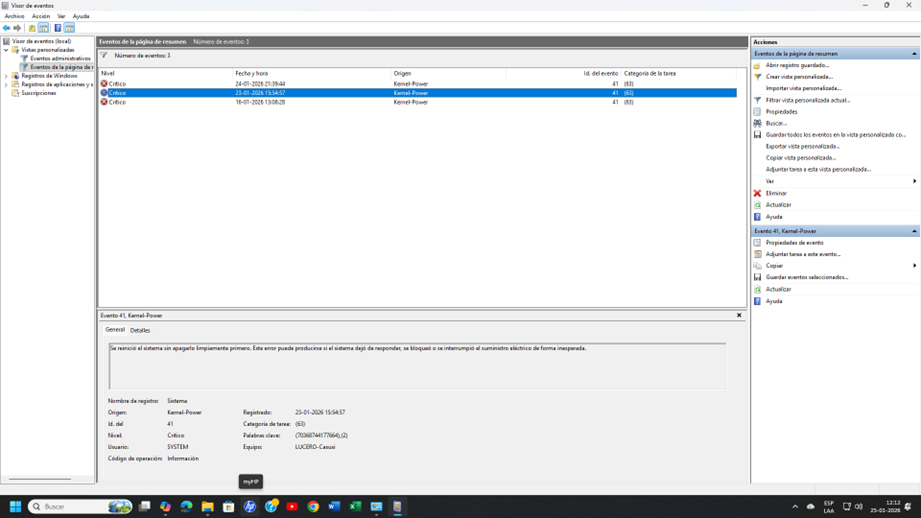Open the HP app in the taskbar
921x518 pixels.
(x=250, y=506)
